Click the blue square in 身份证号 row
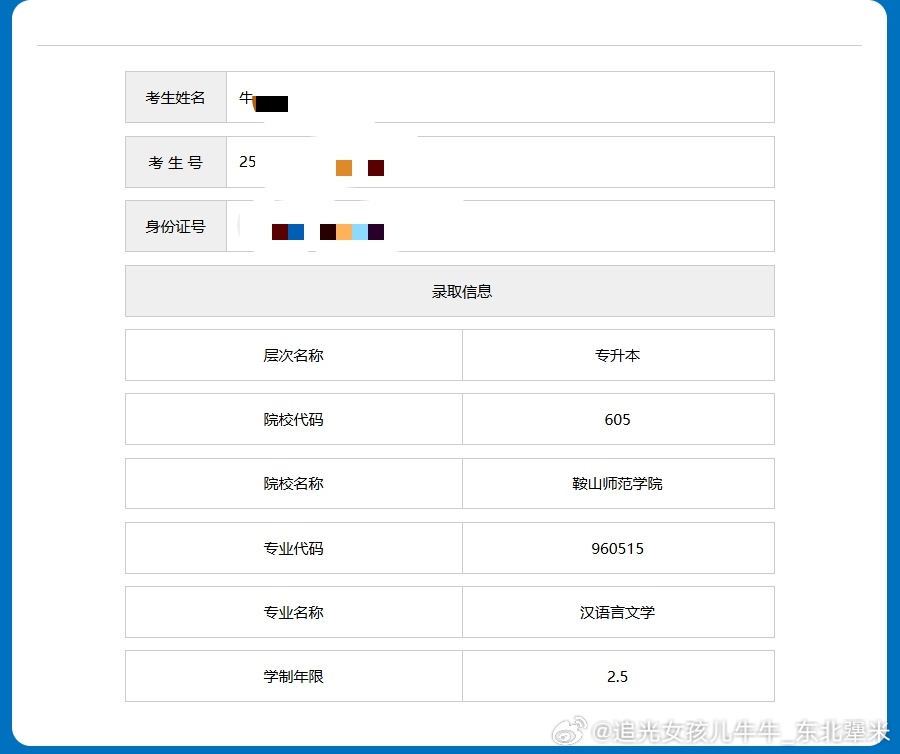 pos(296,231)
